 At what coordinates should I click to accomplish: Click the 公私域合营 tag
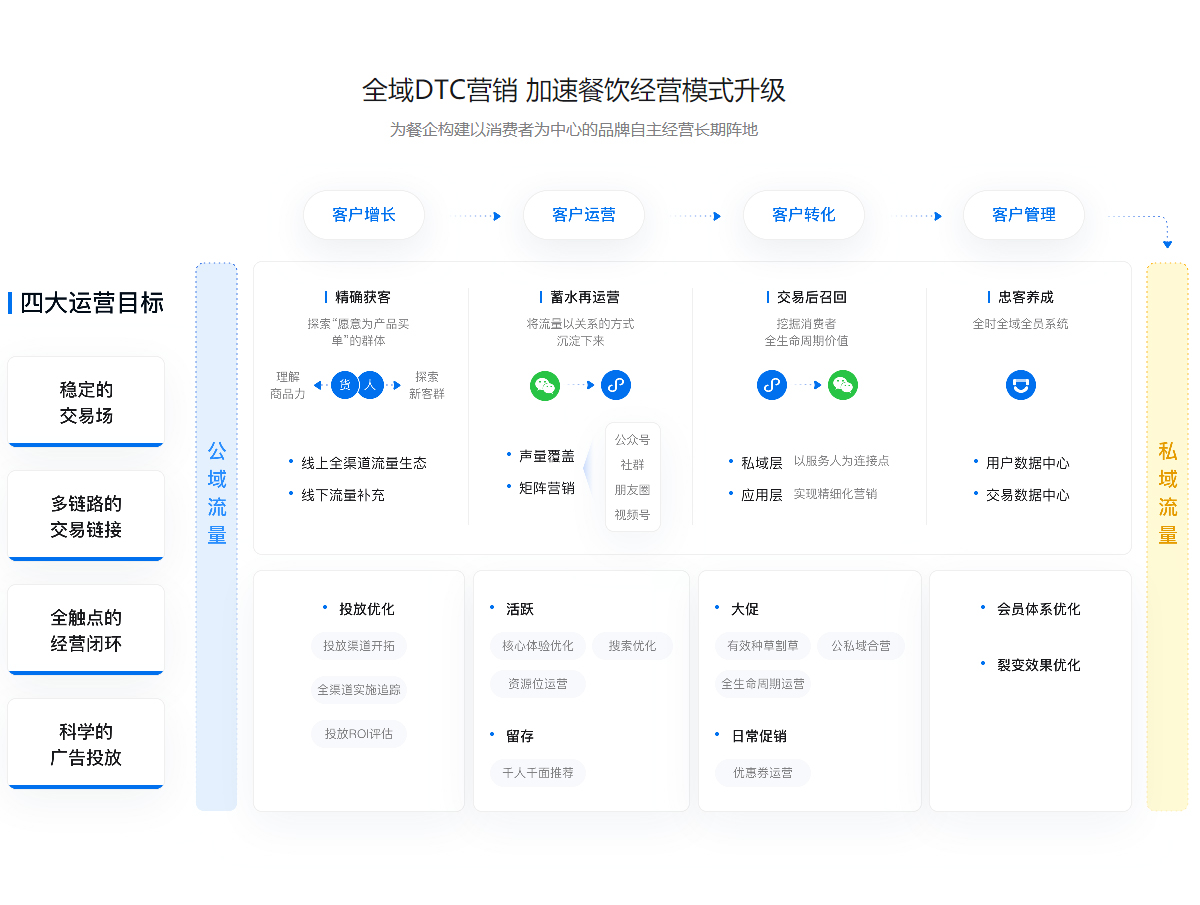pyautogui.click(x=861, y=646)
